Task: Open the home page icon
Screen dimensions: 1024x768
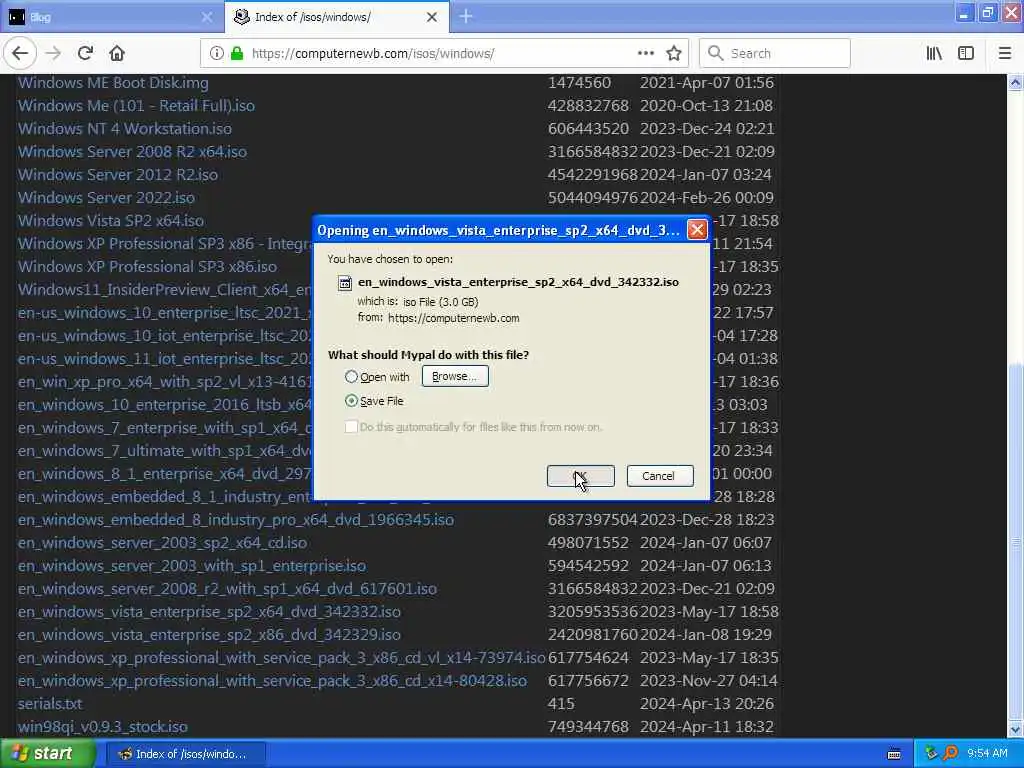Action: [117, 54]
